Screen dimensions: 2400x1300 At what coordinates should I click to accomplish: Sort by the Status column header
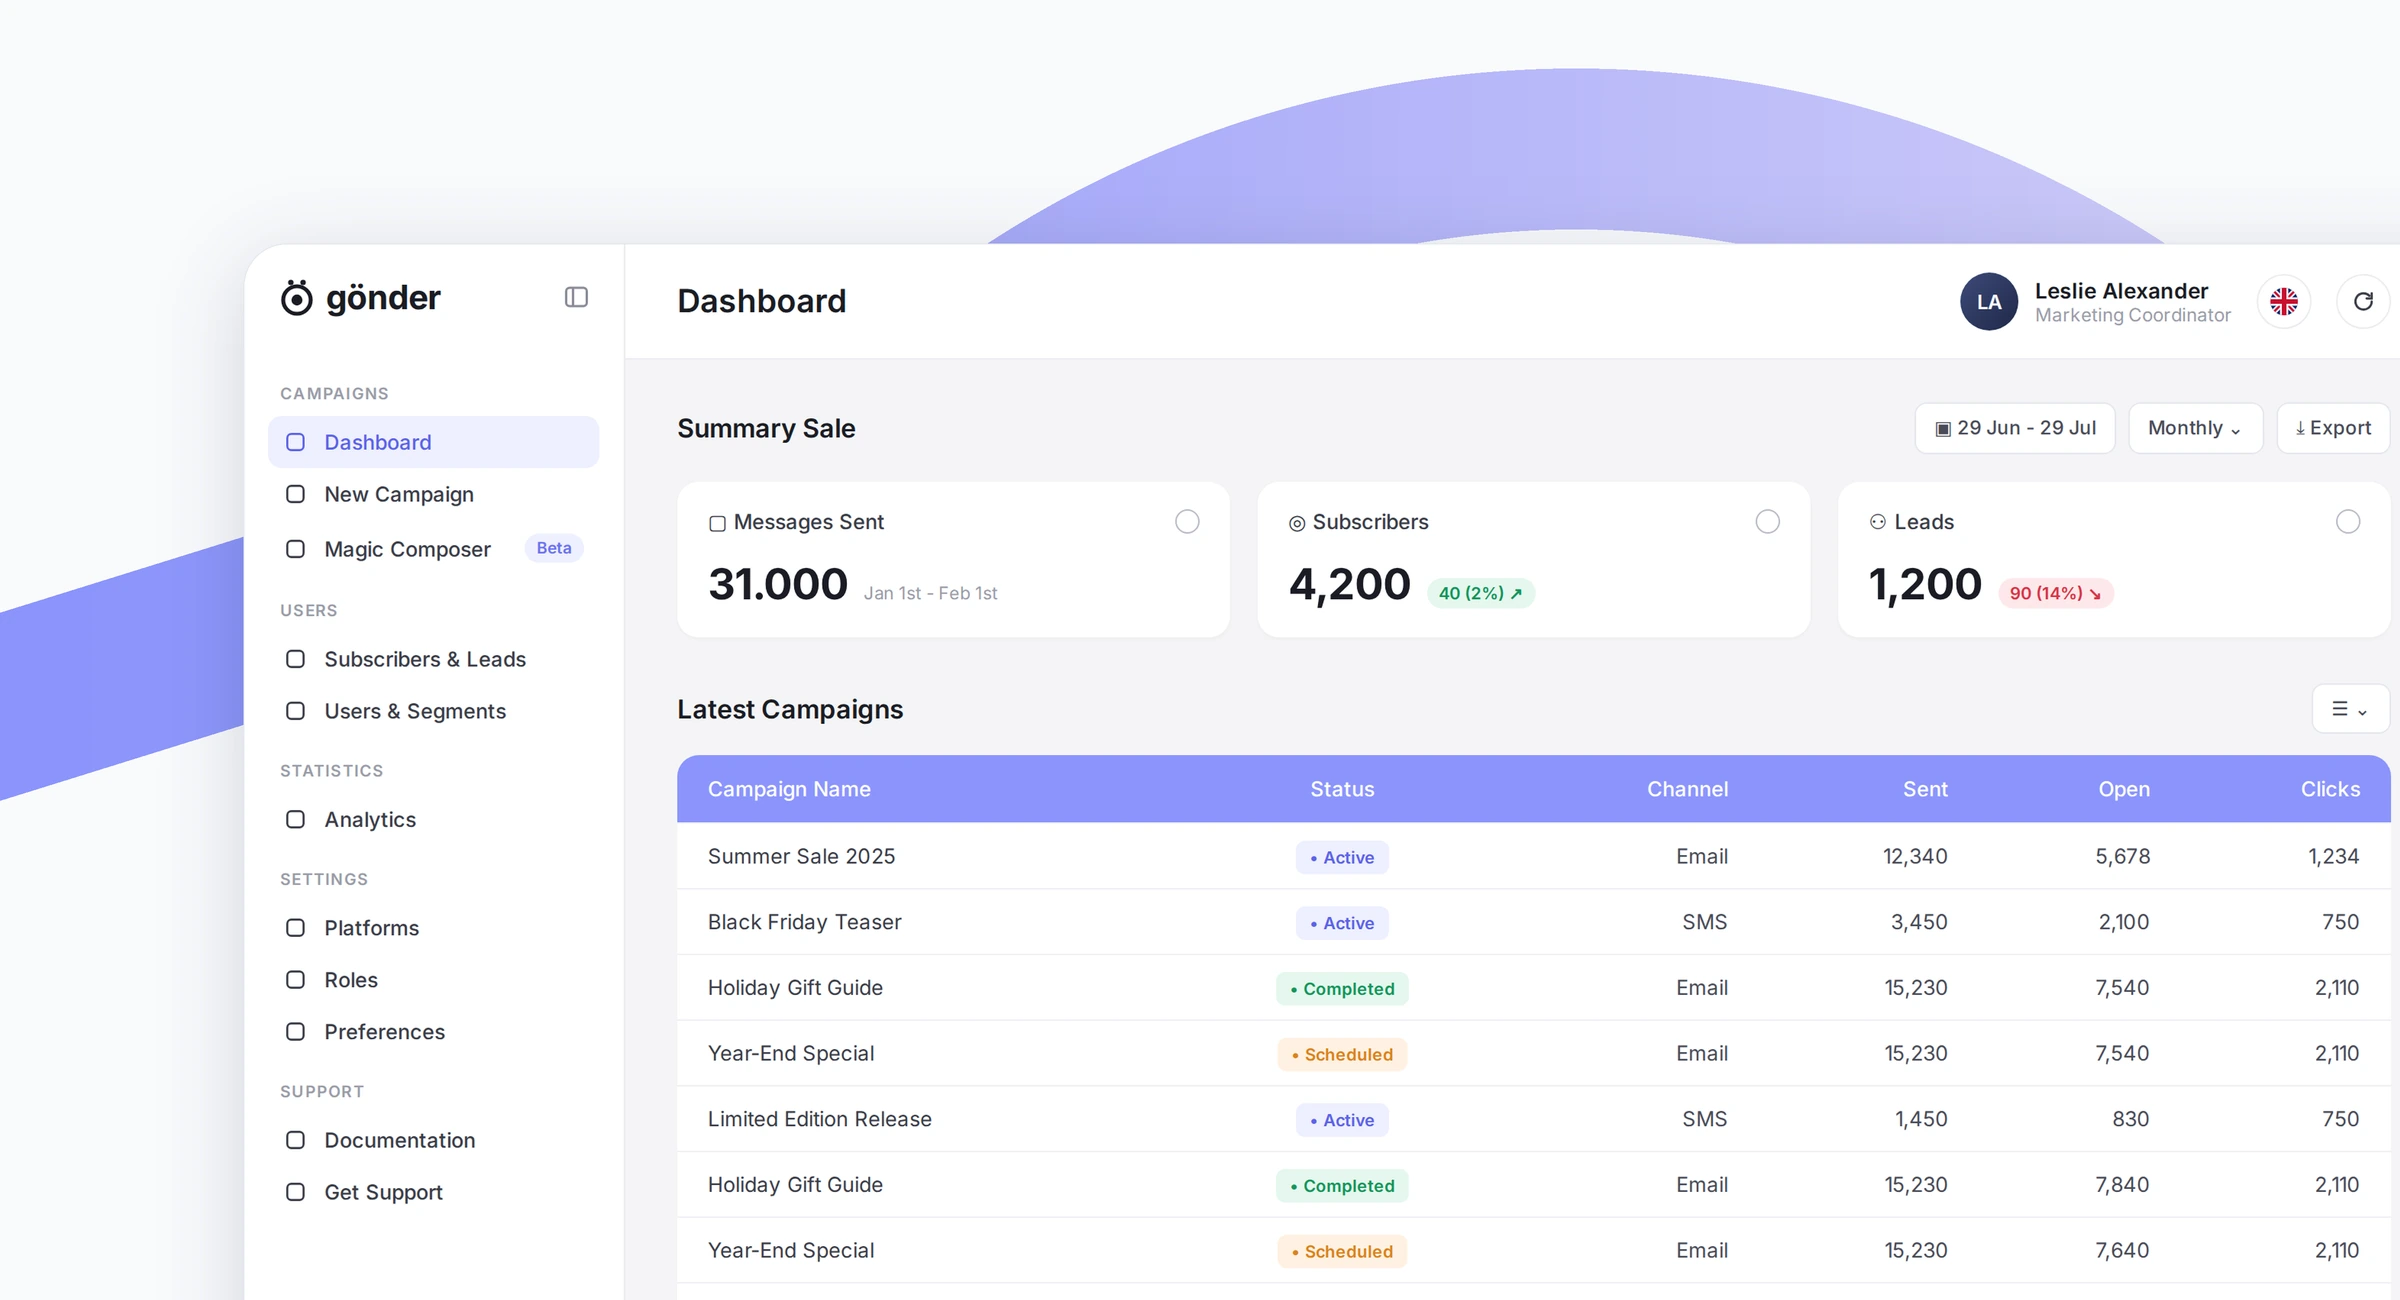pos(1342,789)
